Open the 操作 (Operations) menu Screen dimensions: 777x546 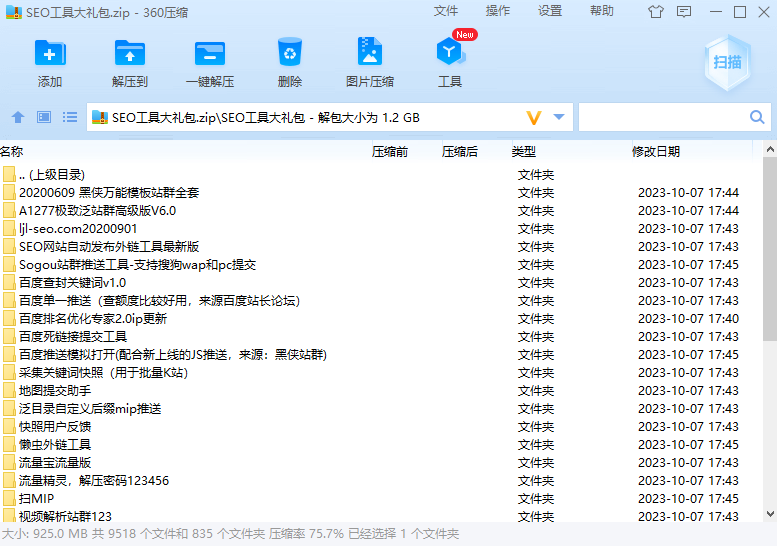click(x=498, y=11)
